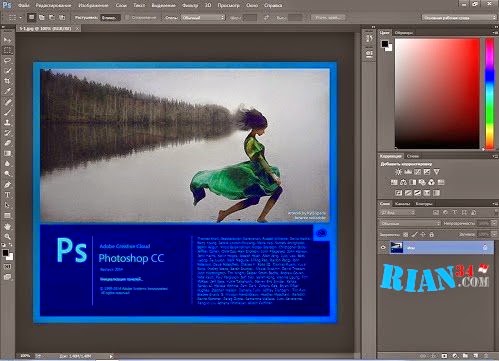
Task: Click the Фон layer thumbnail
Action: pos(396,248)
